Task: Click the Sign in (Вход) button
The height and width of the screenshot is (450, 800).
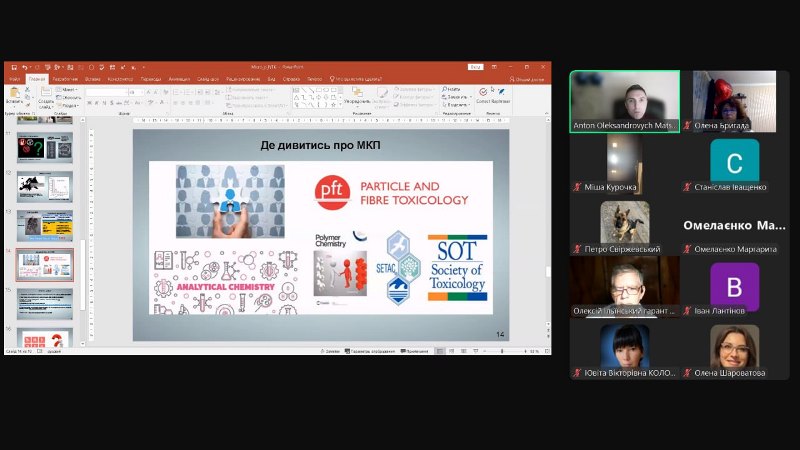Action: coord(476,67)
